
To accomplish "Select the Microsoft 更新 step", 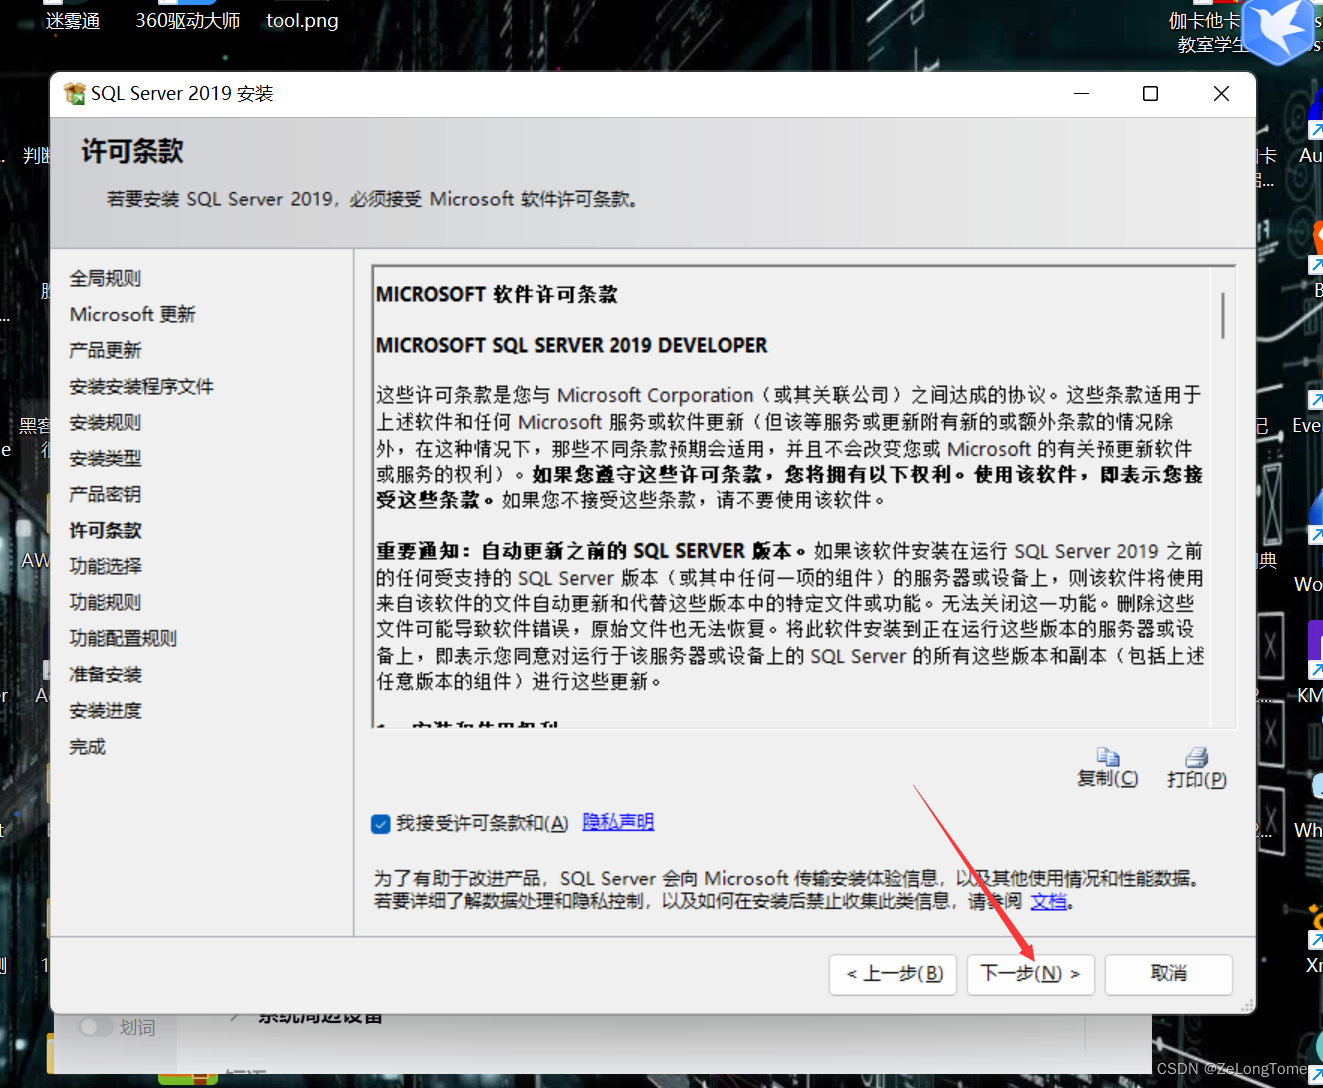I will (x=132, y=315).
